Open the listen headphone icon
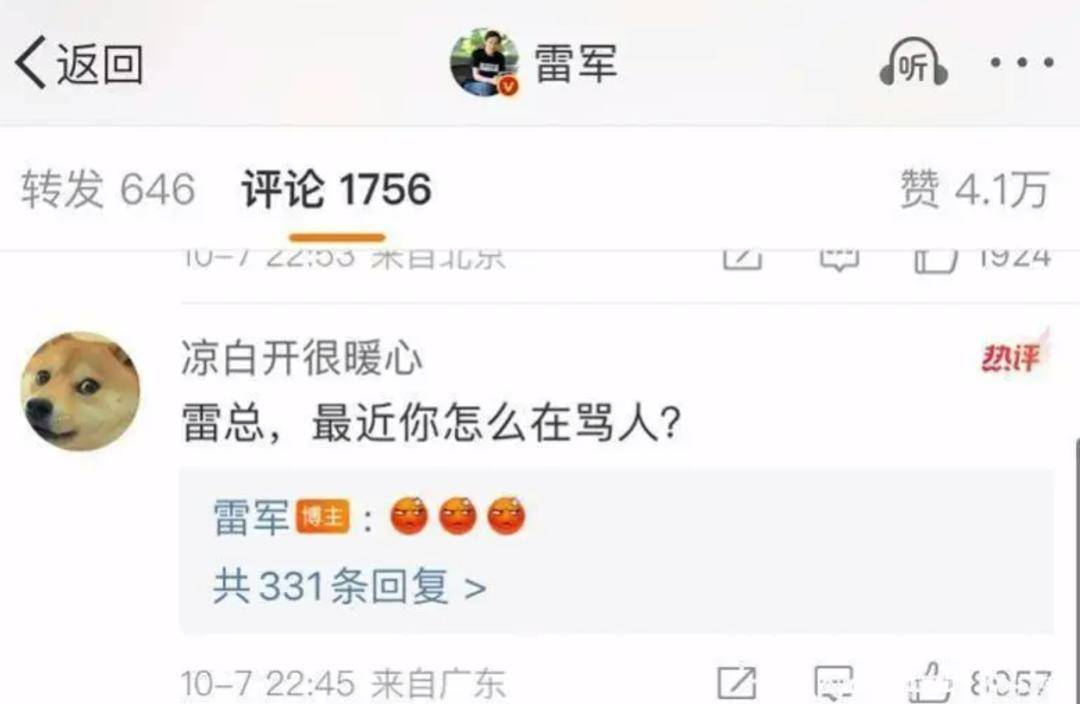The width and height of the screenshot is (1080, 704). pos(913,63)
